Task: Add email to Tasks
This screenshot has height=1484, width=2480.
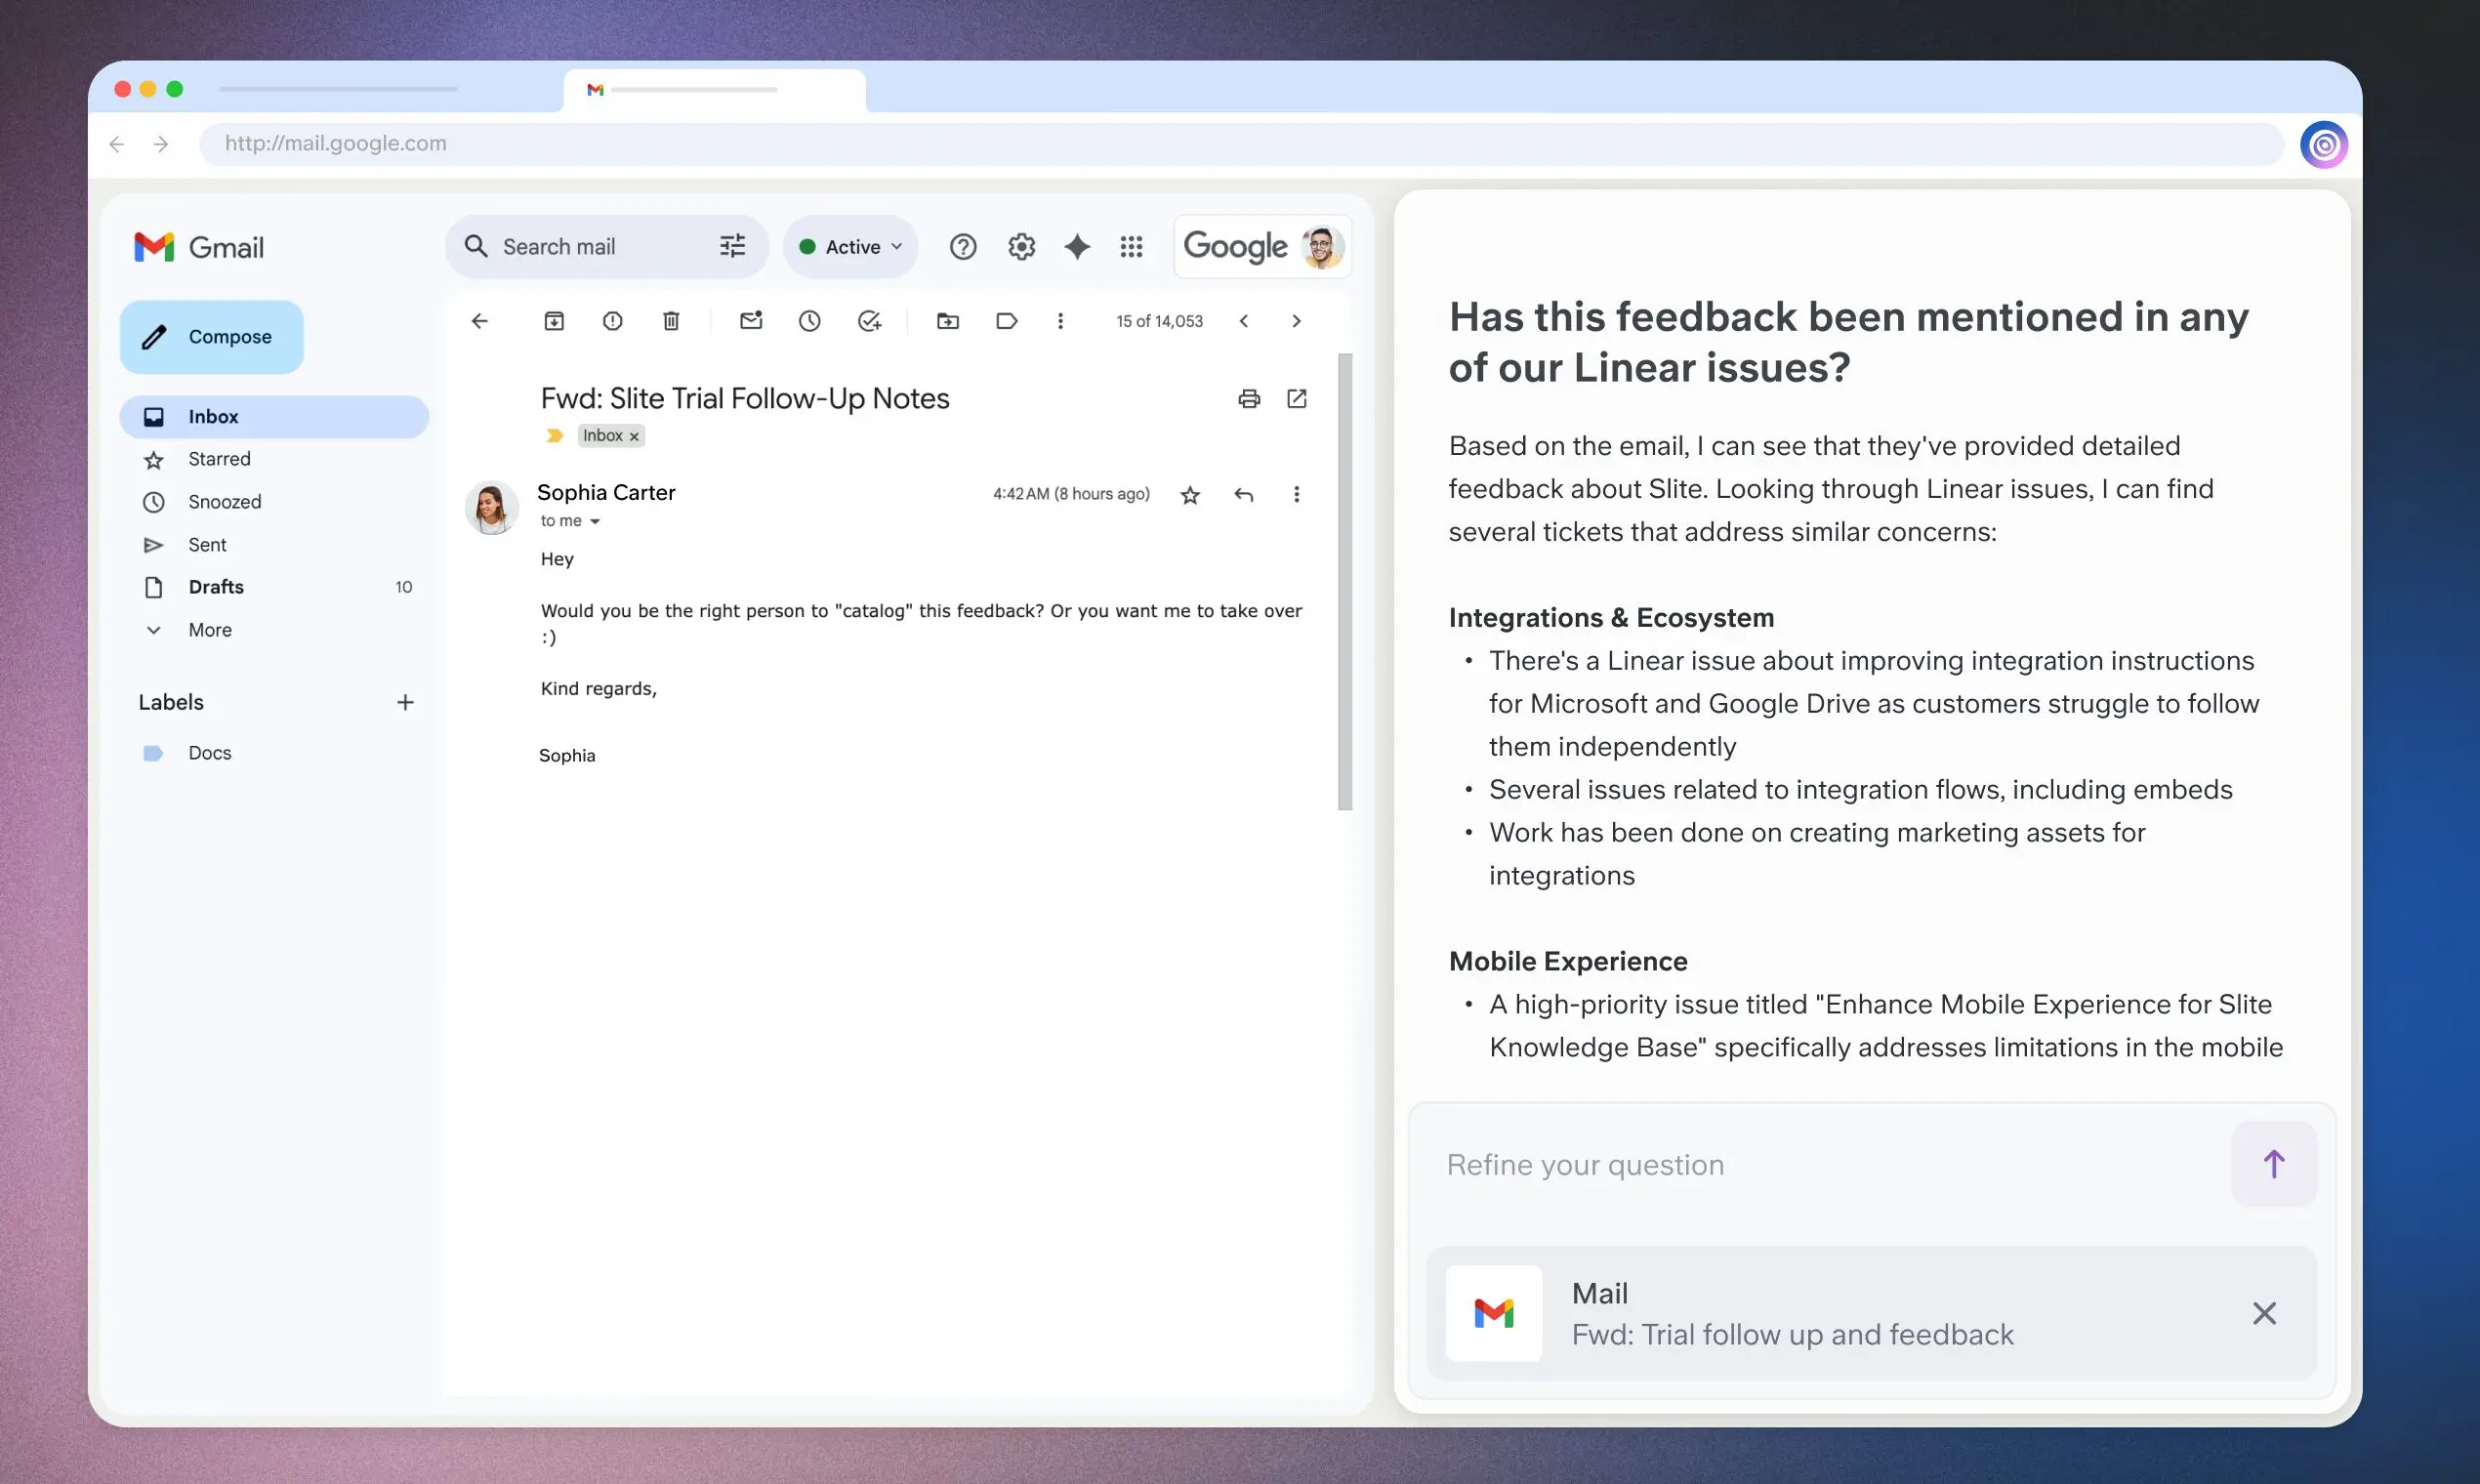Action: 869,321
